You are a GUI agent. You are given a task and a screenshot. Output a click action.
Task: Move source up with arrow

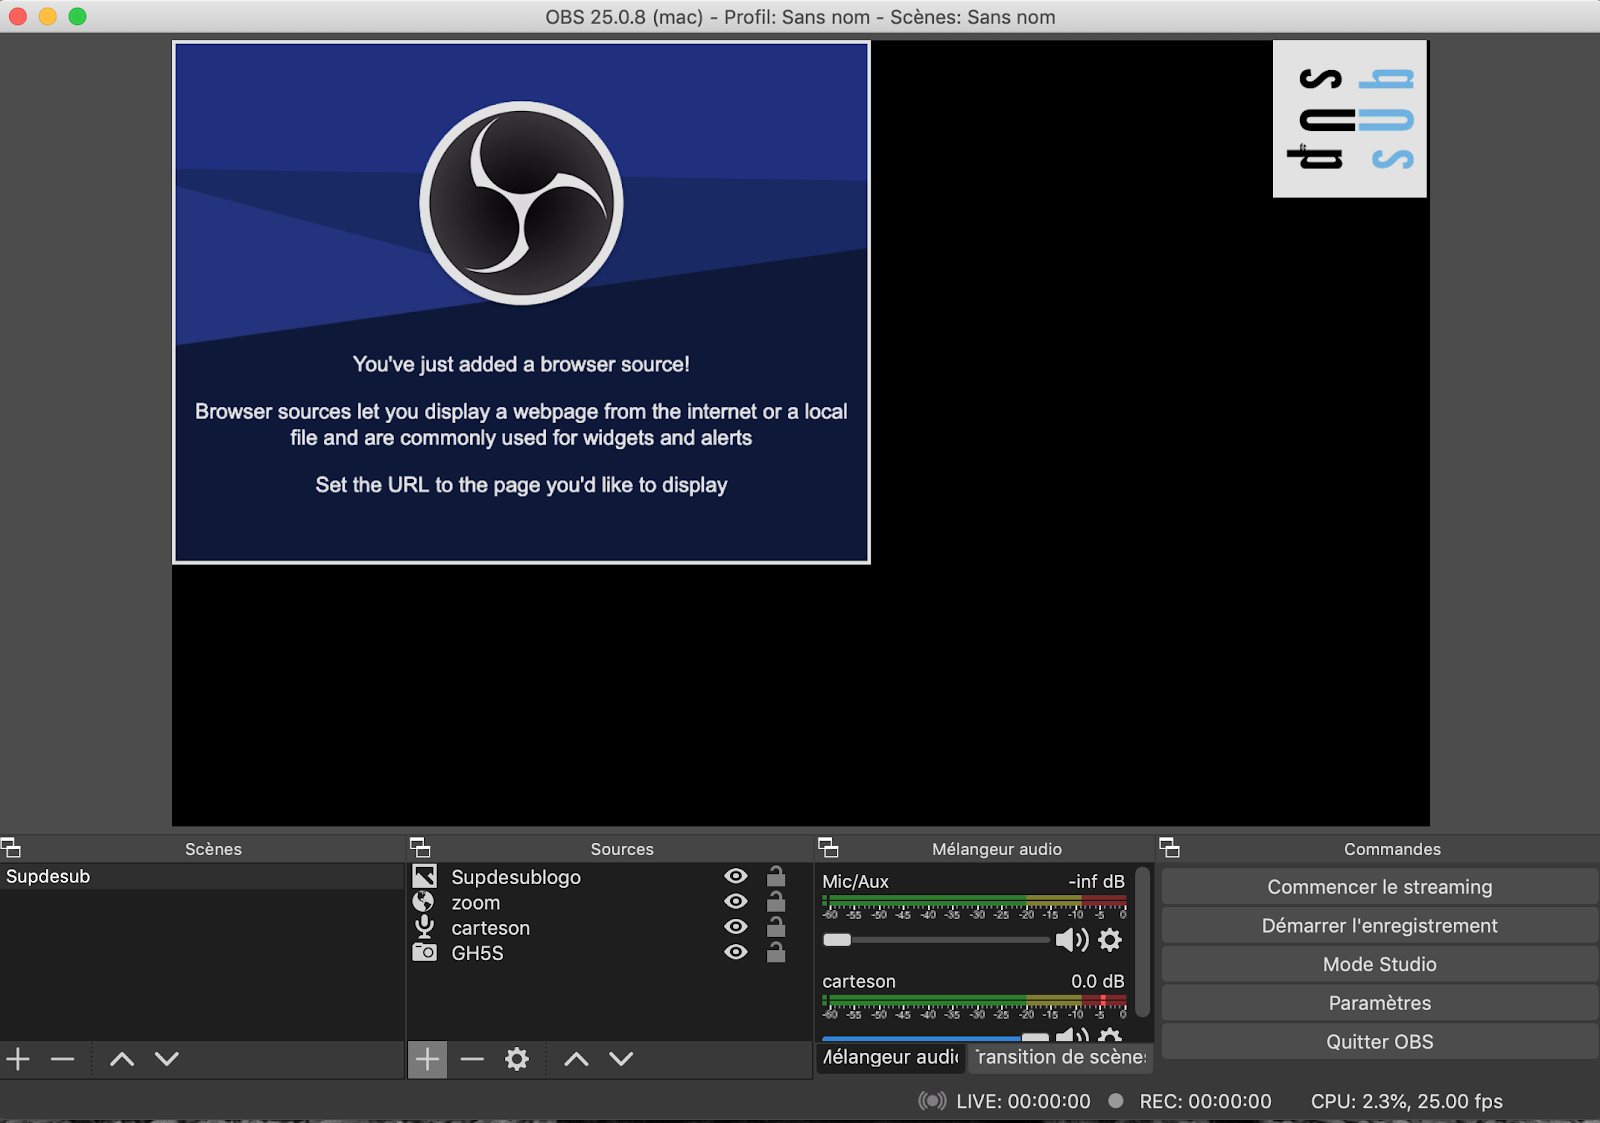coord(576,1059)
